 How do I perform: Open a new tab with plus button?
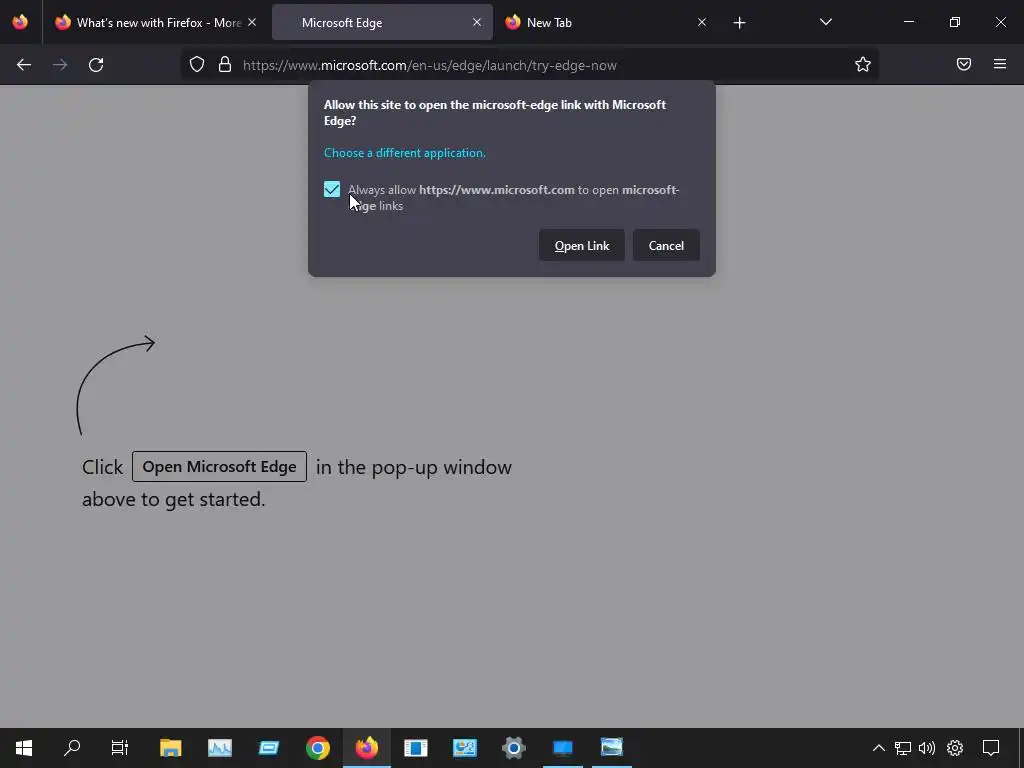pyautogui.click(x=739, y=23)
